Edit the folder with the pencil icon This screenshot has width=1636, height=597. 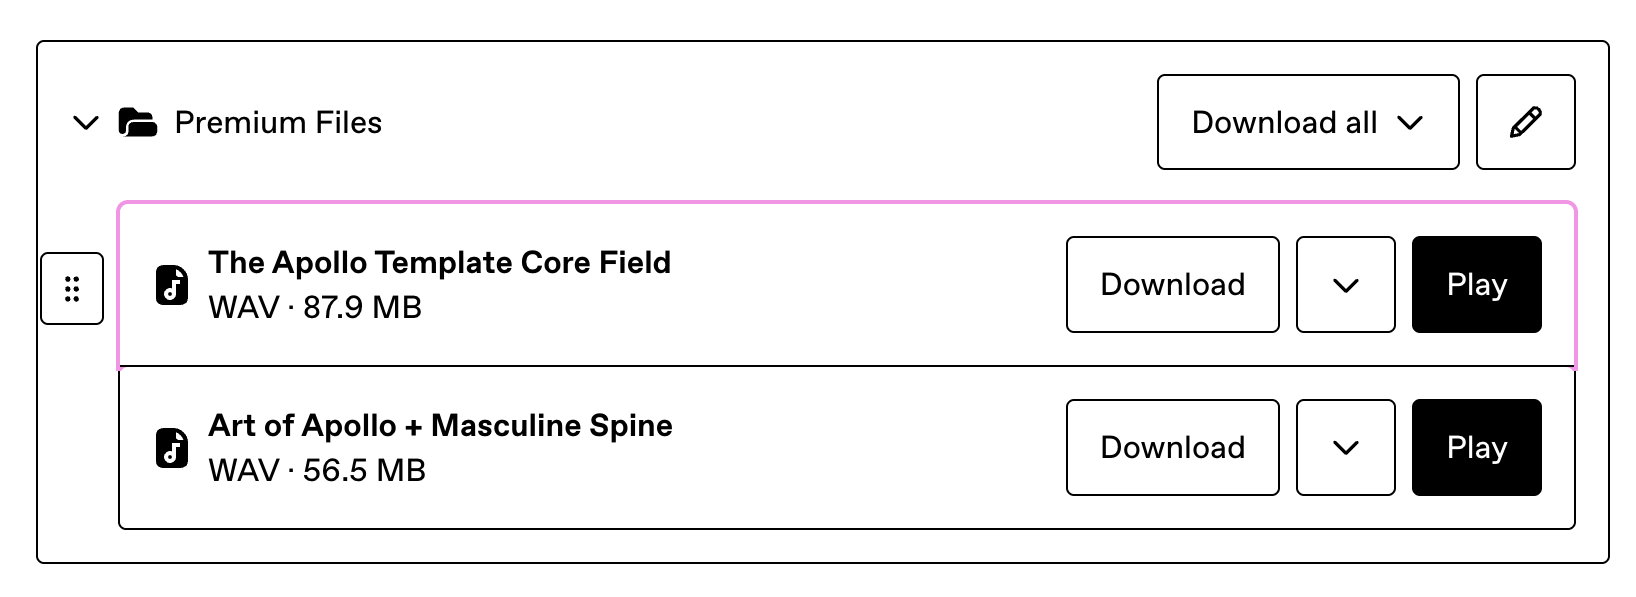pyautogui.click(x=1525, y=122)
